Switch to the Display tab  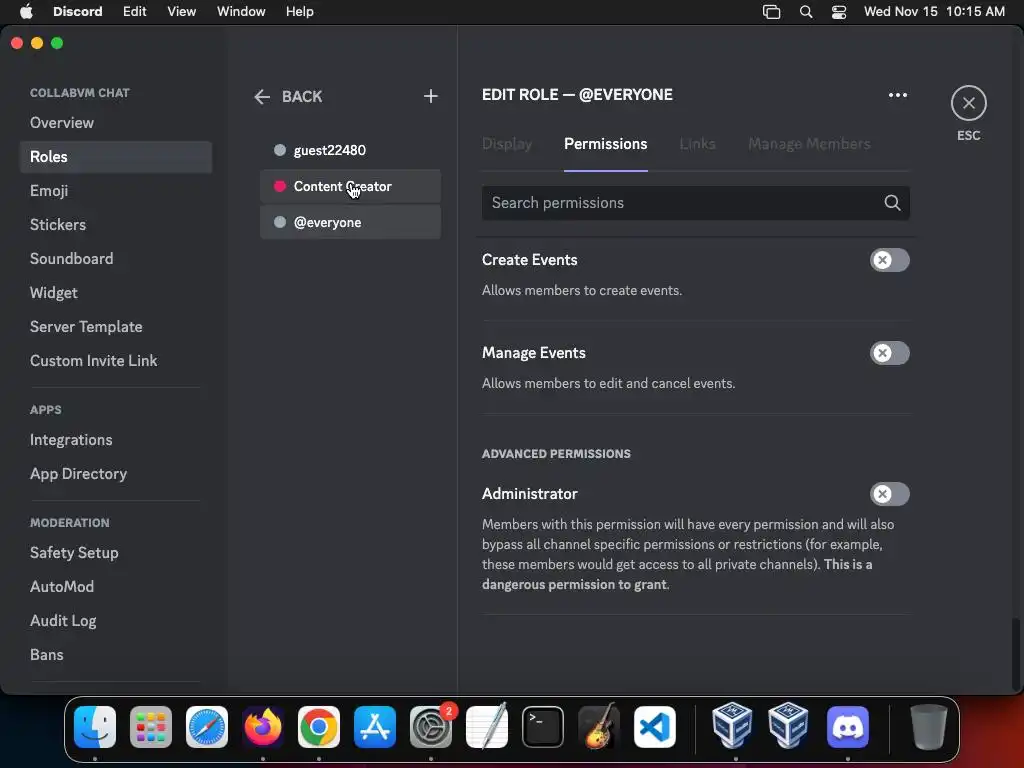507,144
